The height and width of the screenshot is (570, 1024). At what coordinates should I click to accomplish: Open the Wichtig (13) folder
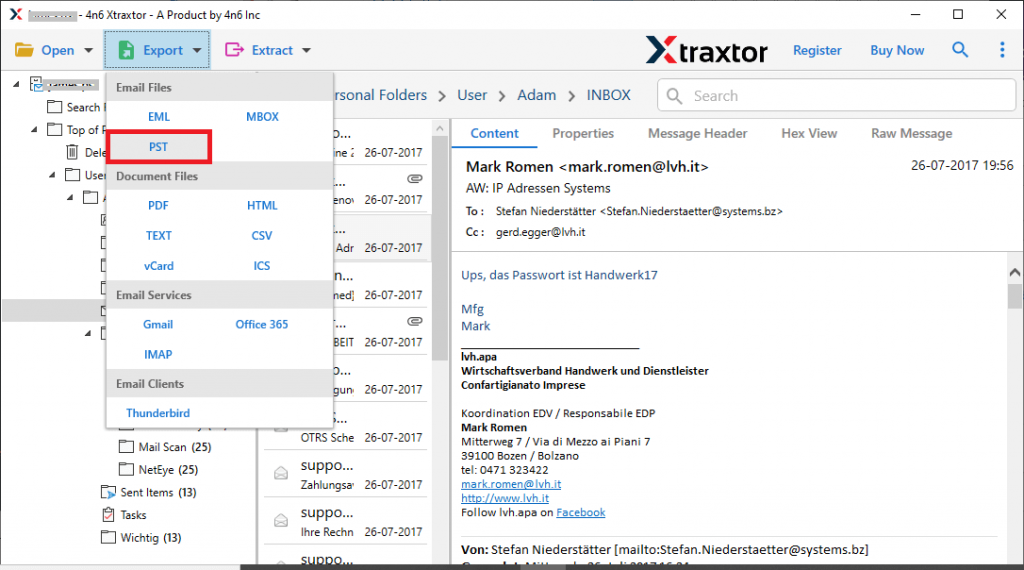point(141,538)
